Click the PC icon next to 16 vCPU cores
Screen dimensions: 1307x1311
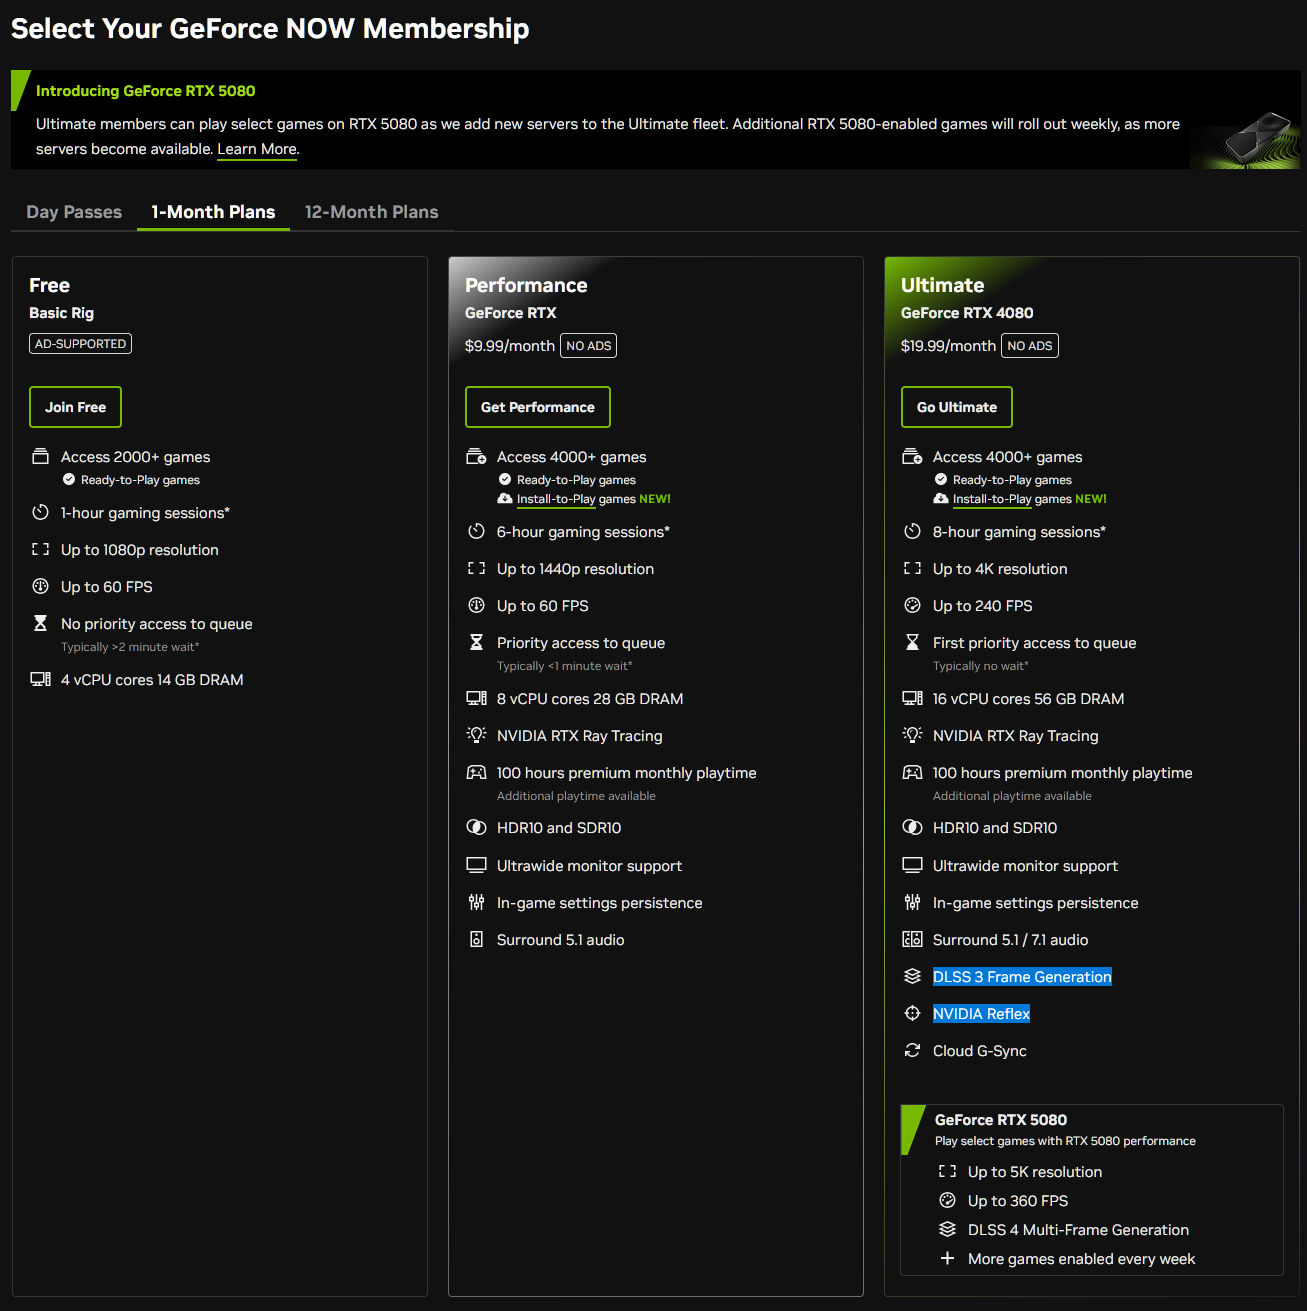(x=912, y=698)
